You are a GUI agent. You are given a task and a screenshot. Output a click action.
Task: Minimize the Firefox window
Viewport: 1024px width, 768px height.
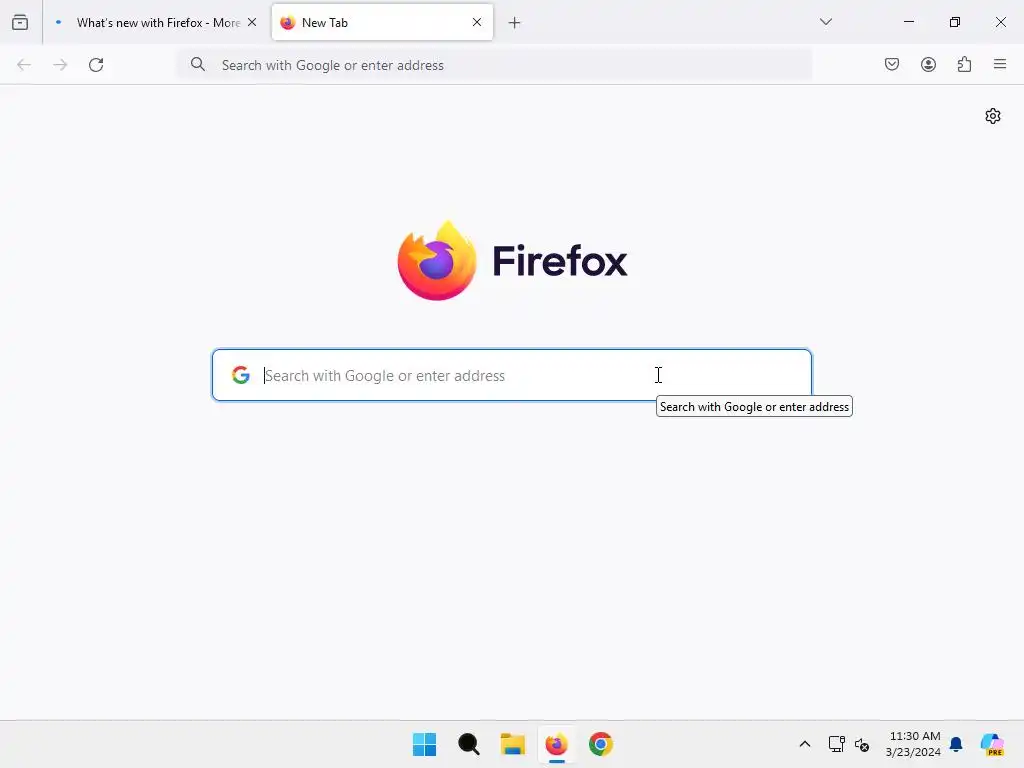click(908, 22)
